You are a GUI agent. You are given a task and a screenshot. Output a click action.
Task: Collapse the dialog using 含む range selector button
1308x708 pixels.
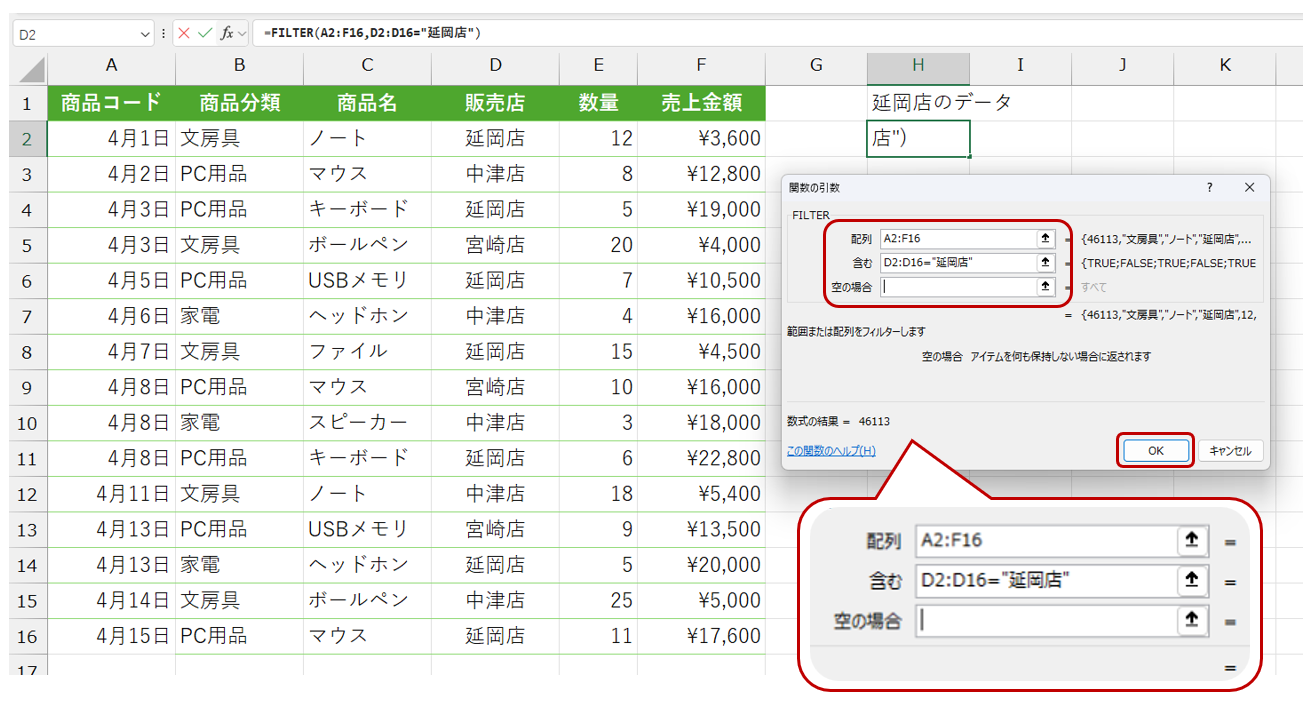click(x=1047, y=263)
